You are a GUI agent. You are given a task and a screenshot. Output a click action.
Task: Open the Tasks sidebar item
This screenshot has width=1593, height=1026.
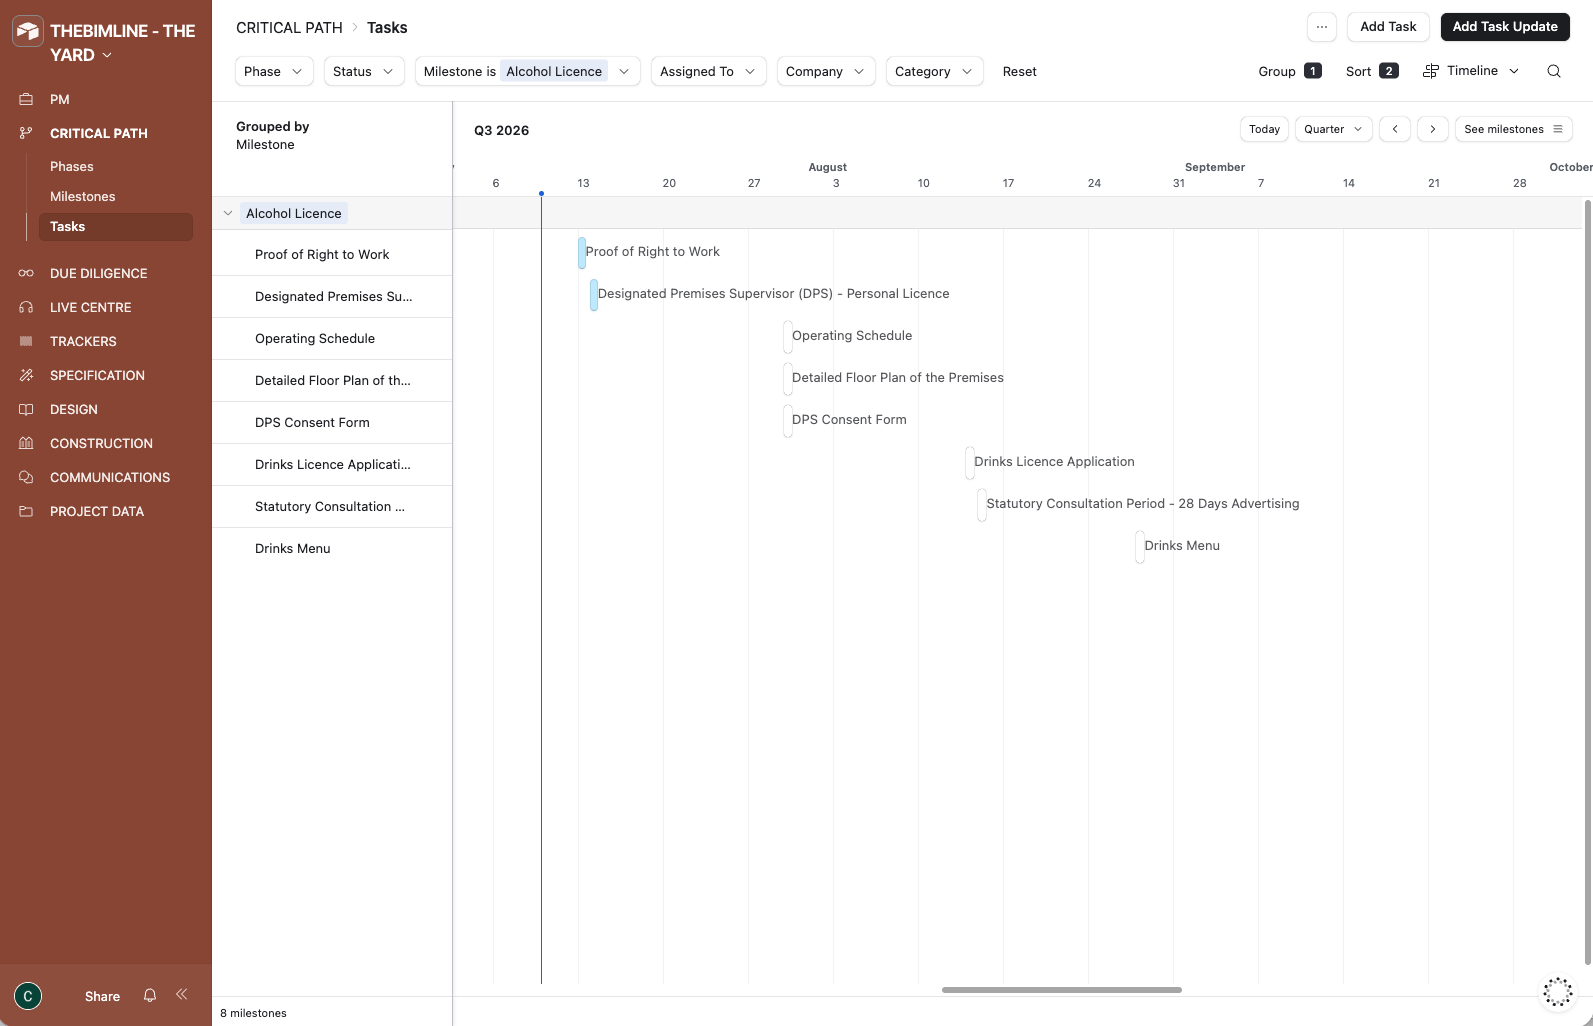115,227
